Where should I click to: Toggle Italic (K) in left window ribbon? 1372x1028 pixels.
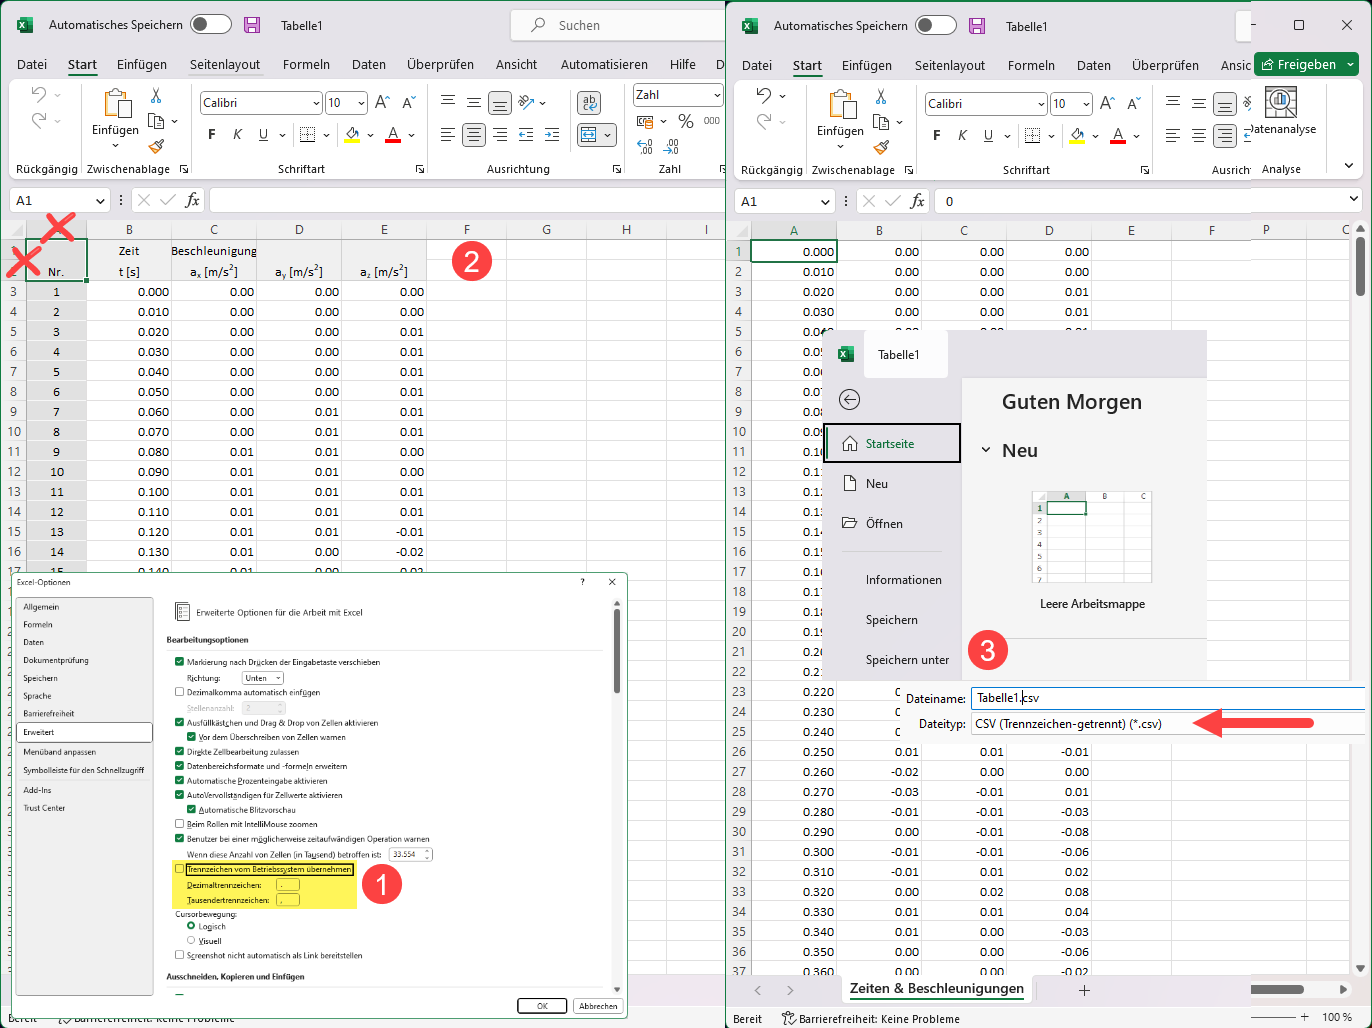pos(237,134)
